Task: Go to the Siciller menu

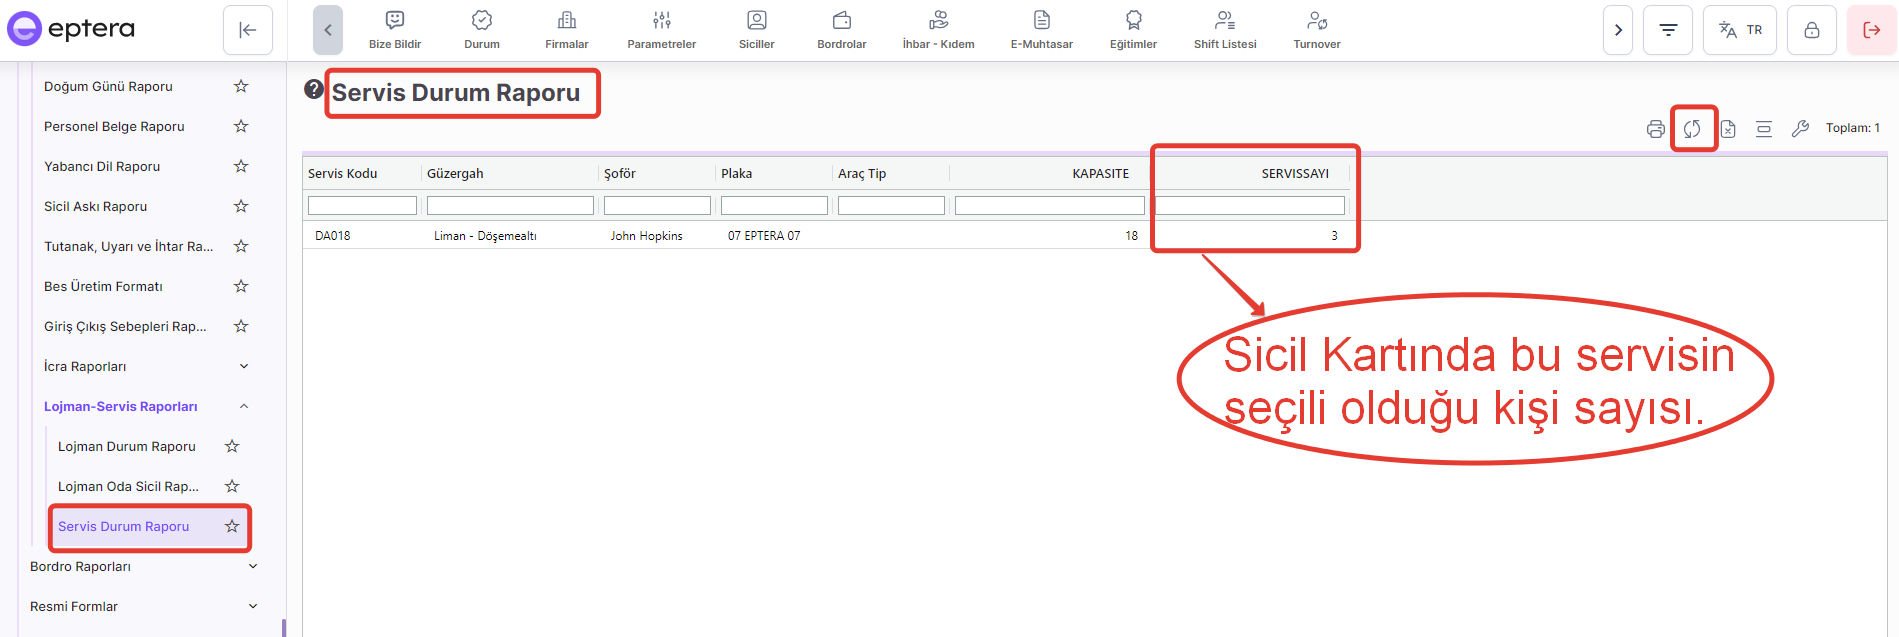Action: click(756, 30)
